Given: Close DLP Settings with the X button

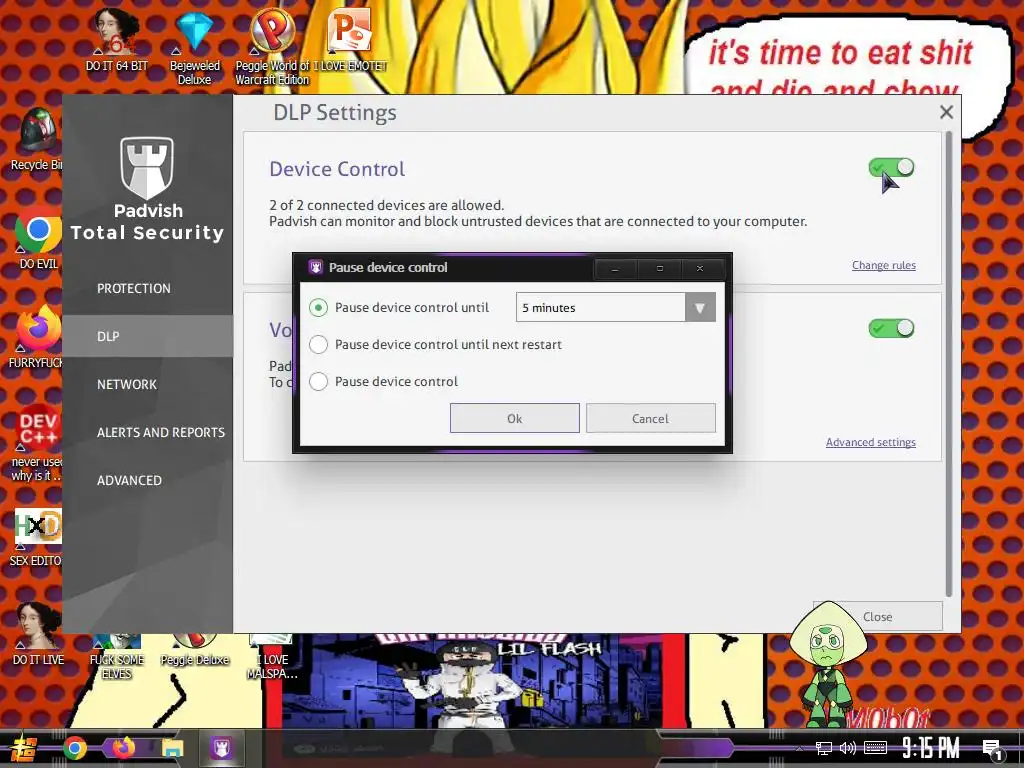Looking at the screenshot, I should pos(946,112).
